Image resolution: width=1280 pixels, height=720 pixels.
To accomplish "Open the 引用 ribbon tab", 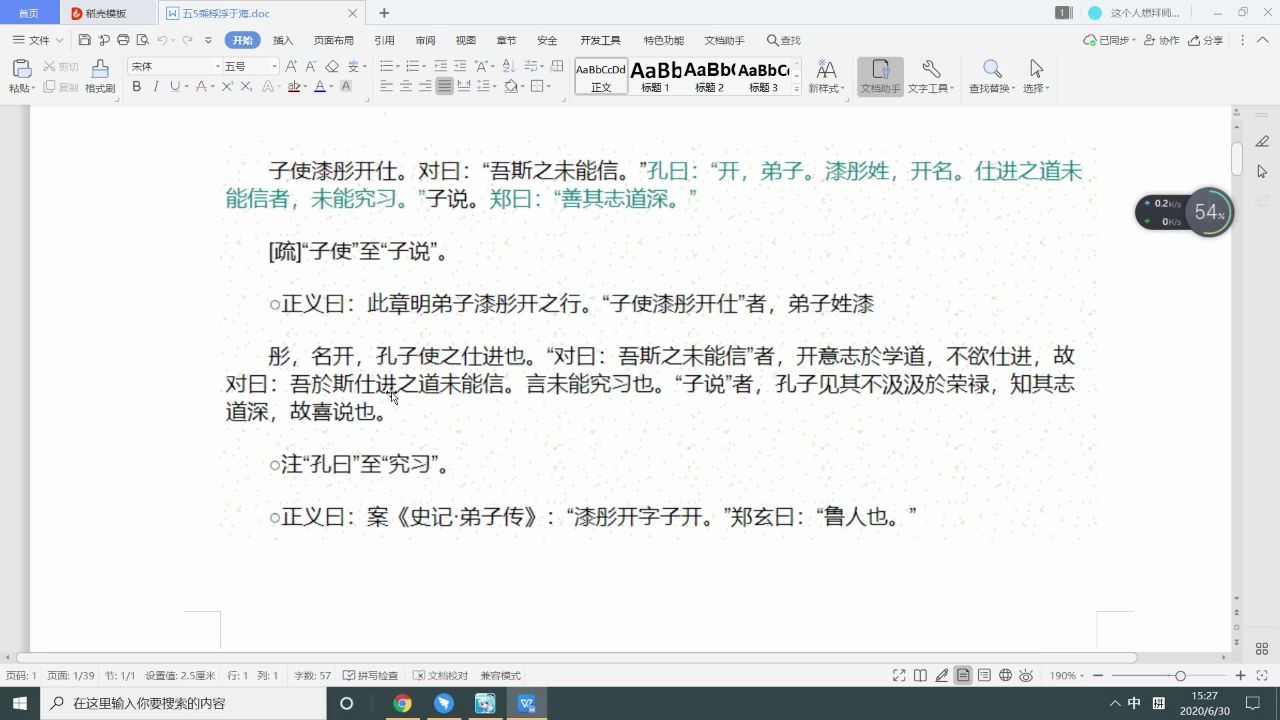I will (x=384, y=40).
